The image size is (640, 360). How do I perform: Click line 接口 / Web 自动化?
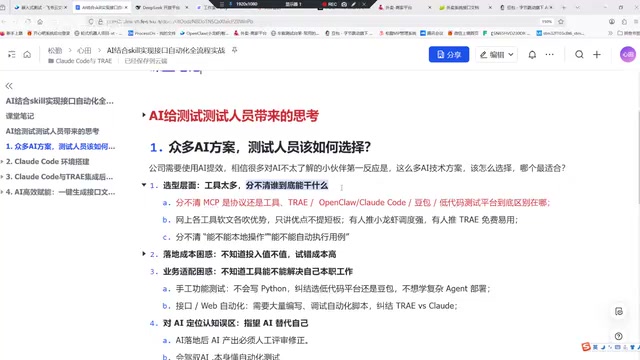pos(317,306)
